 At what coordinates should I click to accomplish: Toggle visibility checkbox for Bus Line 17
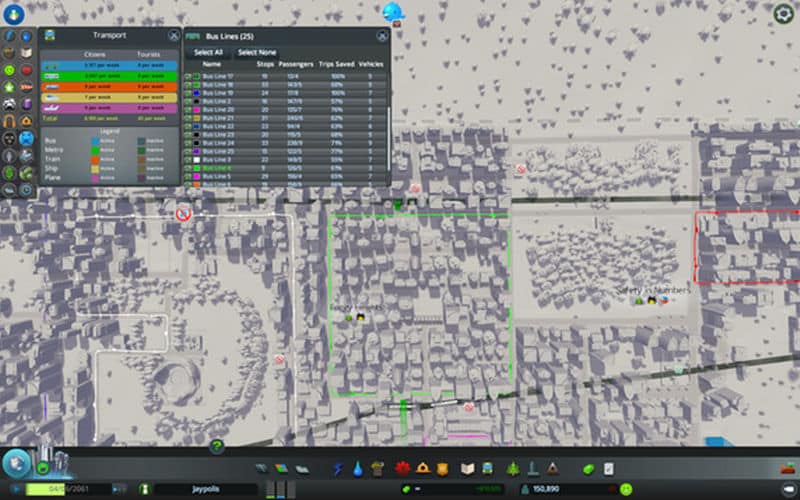[188, 76]
